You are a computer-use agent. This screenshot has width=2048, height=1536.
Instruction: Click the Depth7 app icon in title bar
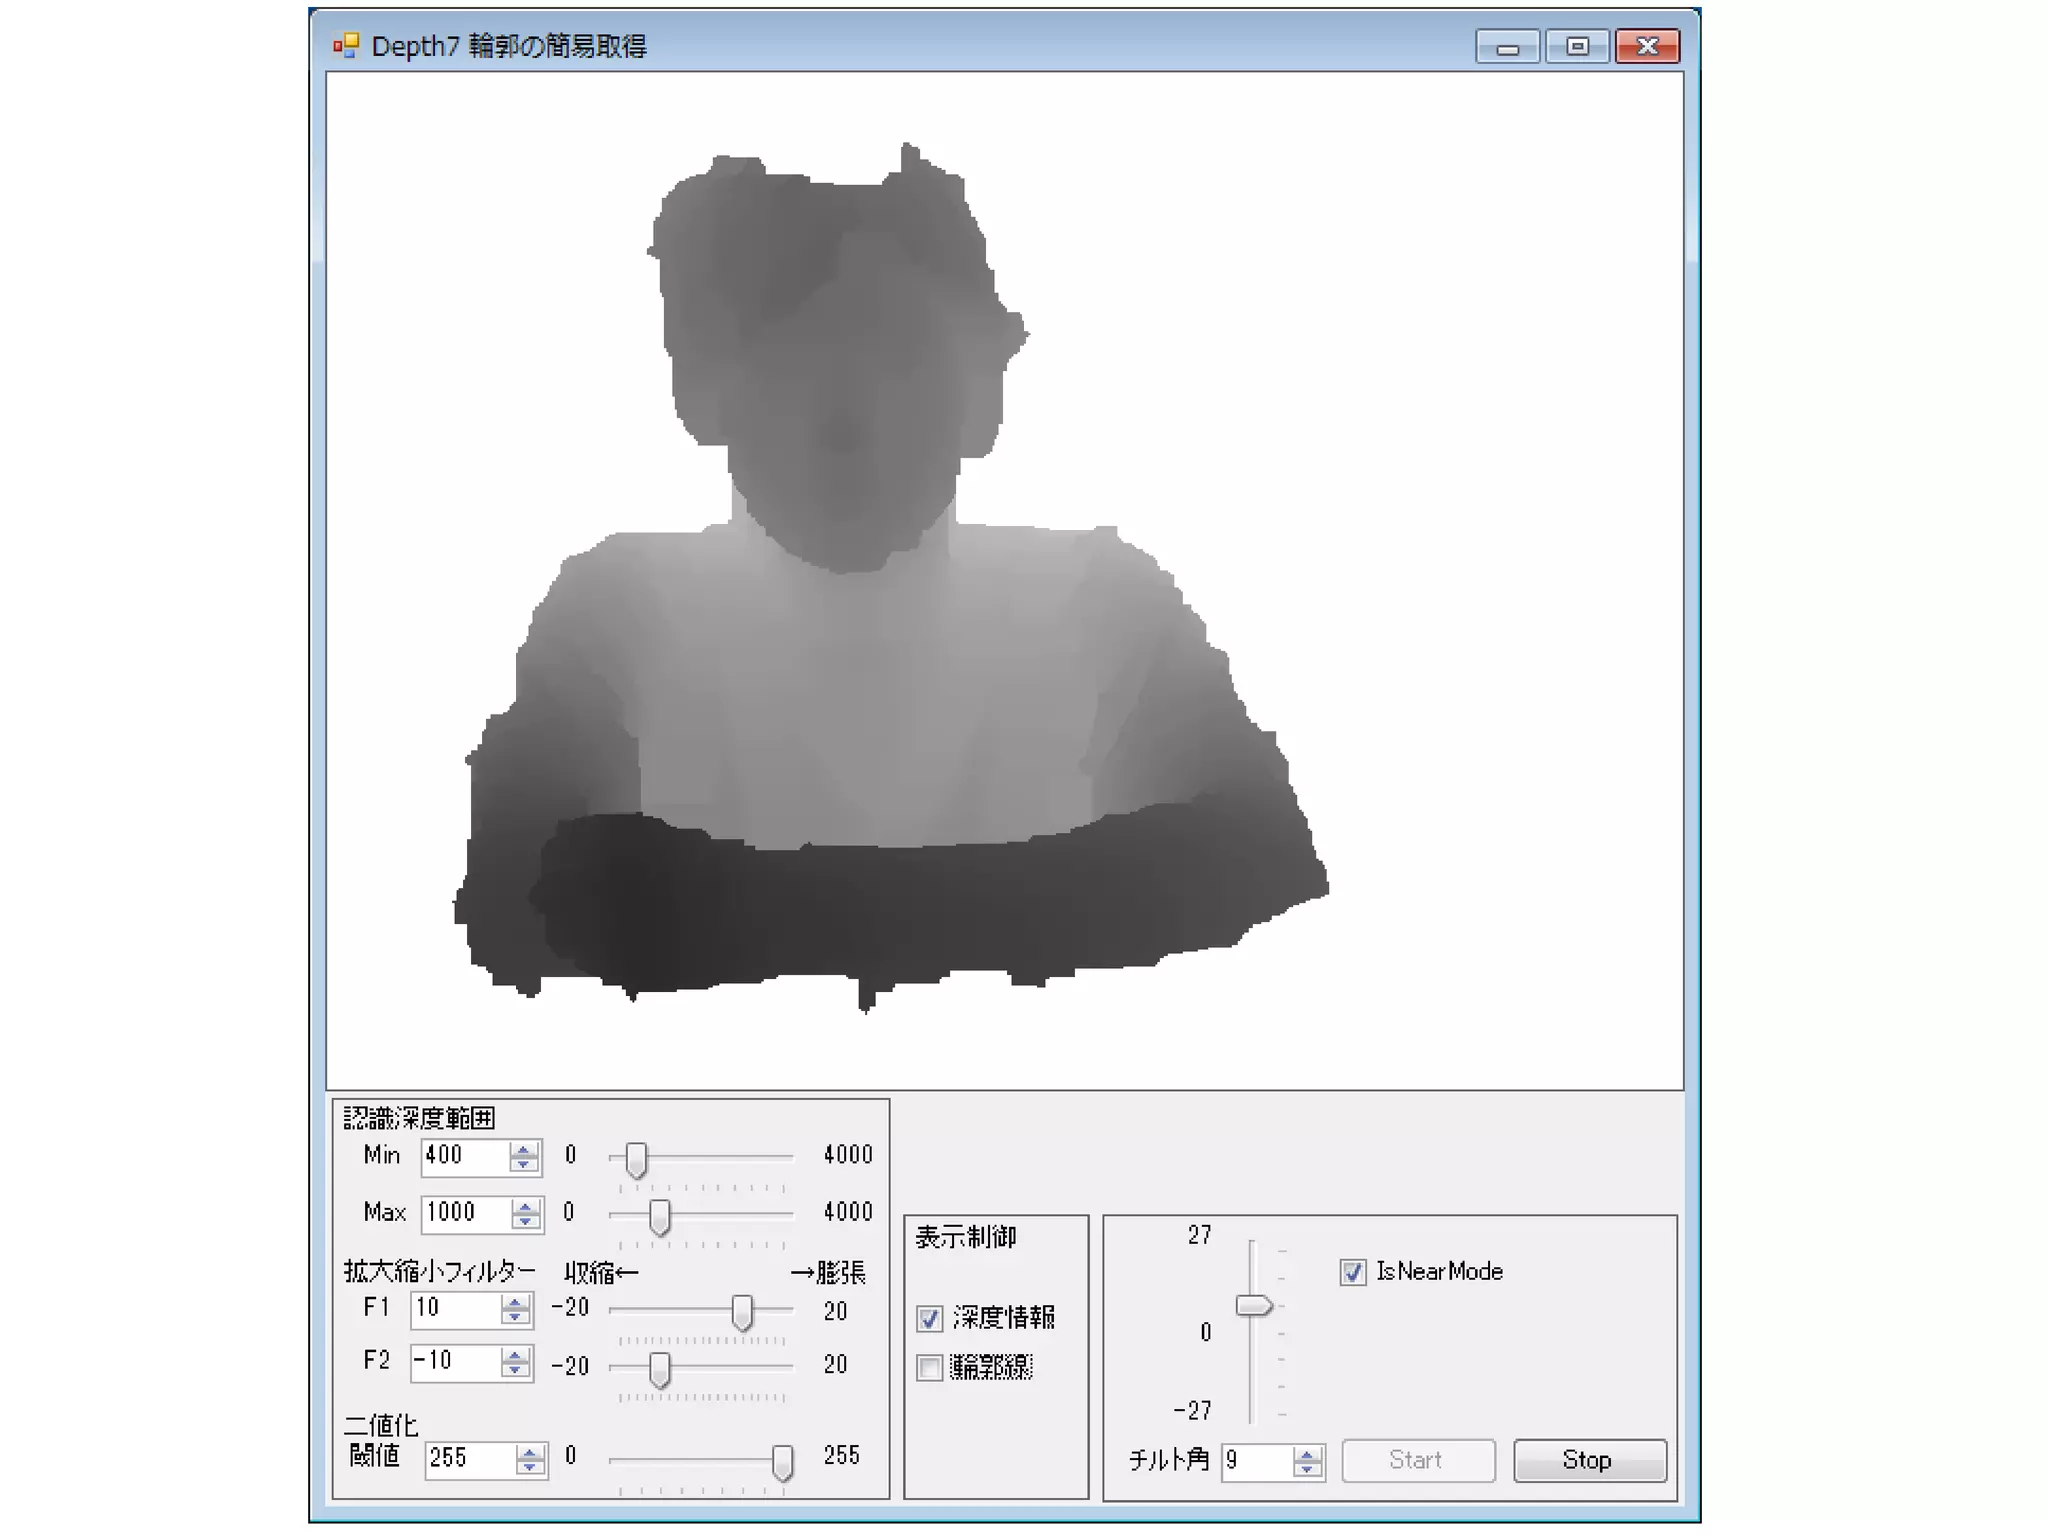click(x=345, y=46)
